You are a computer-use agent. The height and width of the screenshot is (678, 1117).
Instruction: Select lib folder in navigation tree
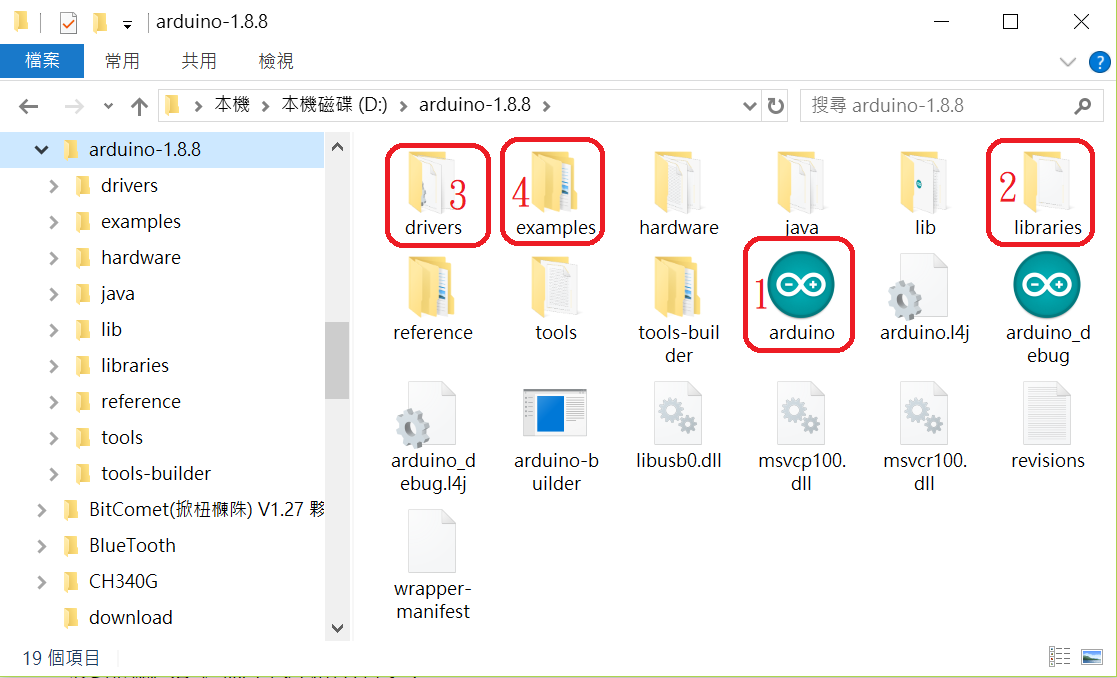[111, 330]
